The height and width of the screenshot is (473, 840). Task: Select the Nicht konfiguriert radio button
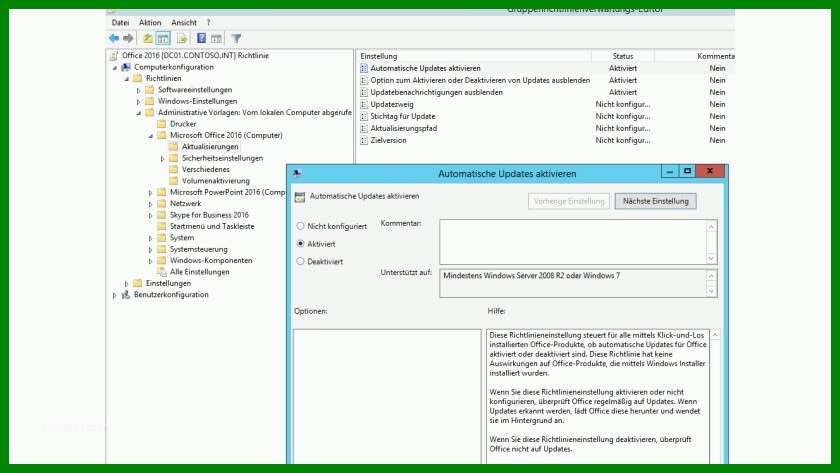pyautogui.click(x=301, y=226)
